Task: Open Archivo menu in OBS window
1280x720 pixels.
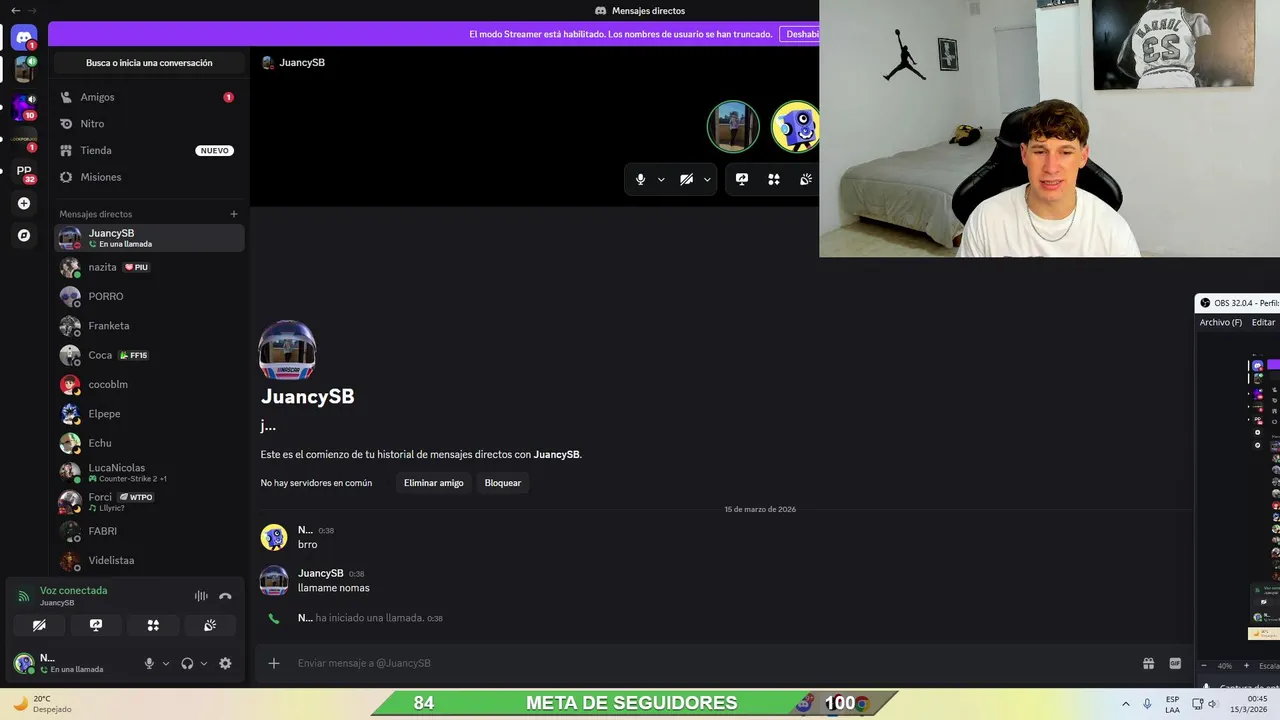Action: [x=1221, y=322]
